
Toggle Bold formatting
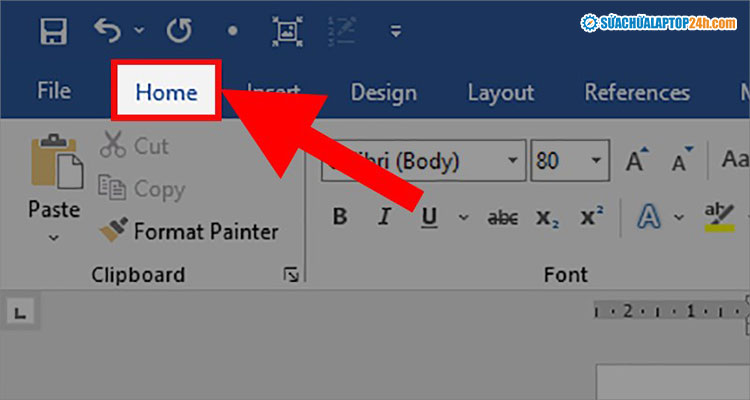(340, 216)
